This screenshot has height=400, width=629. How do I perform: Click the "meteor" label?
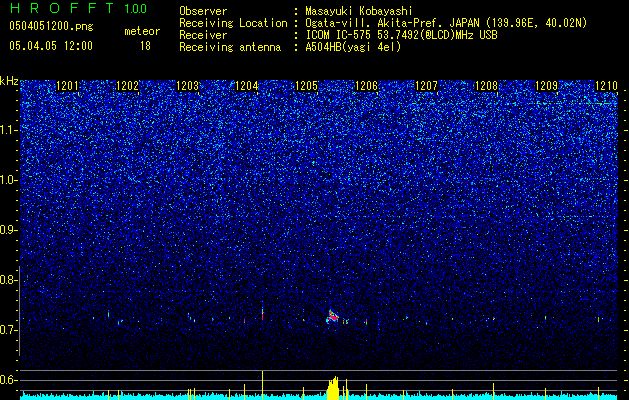pyautogui.click(x=142, y=31)
